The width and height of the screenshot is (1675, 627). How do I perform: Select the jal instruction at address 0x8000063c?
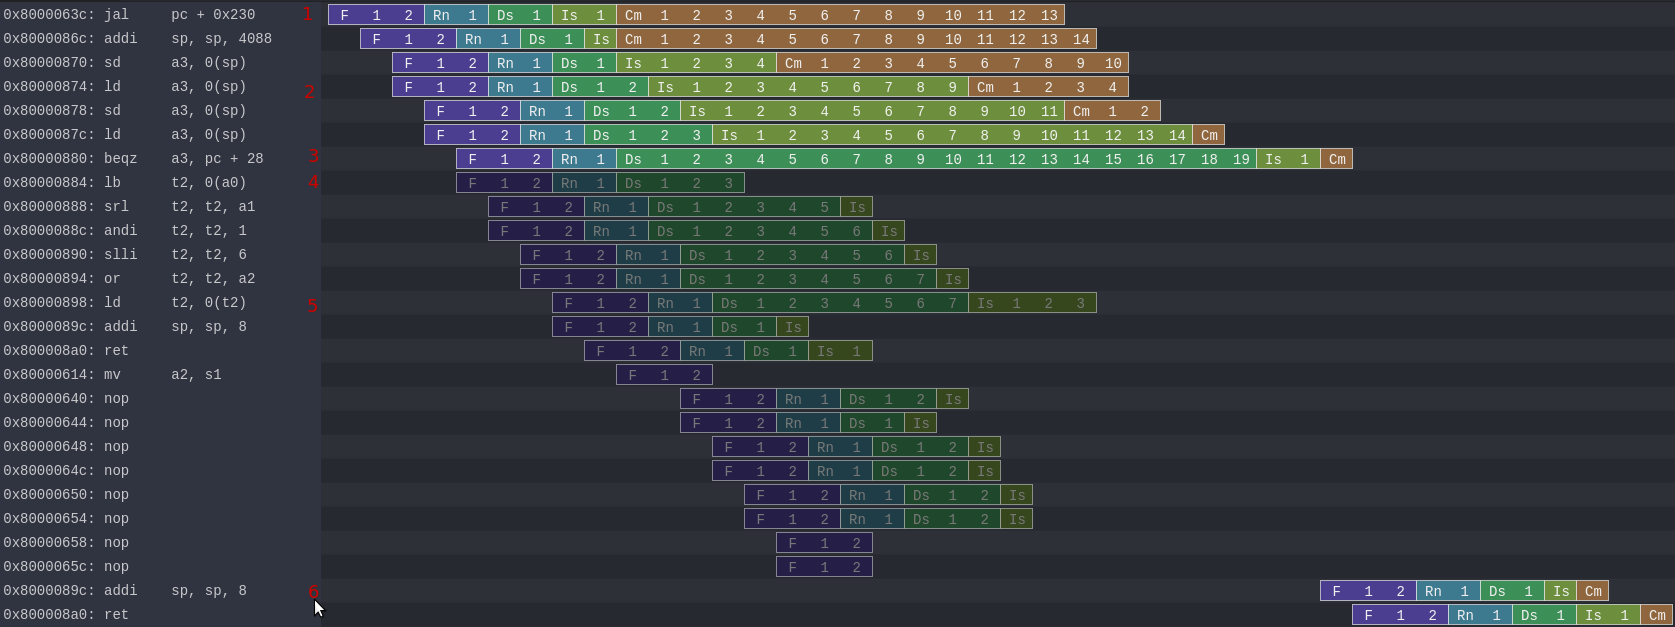(x=129, y=15)
